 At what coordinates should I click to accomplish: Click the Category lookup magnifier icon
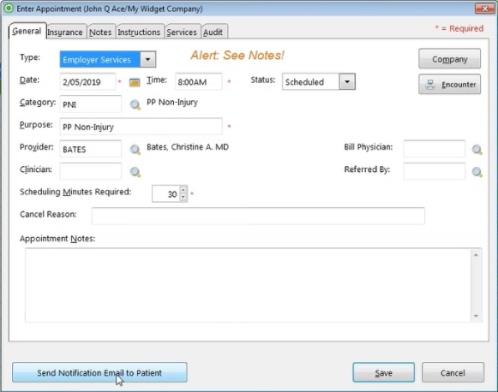click(135, 105)
